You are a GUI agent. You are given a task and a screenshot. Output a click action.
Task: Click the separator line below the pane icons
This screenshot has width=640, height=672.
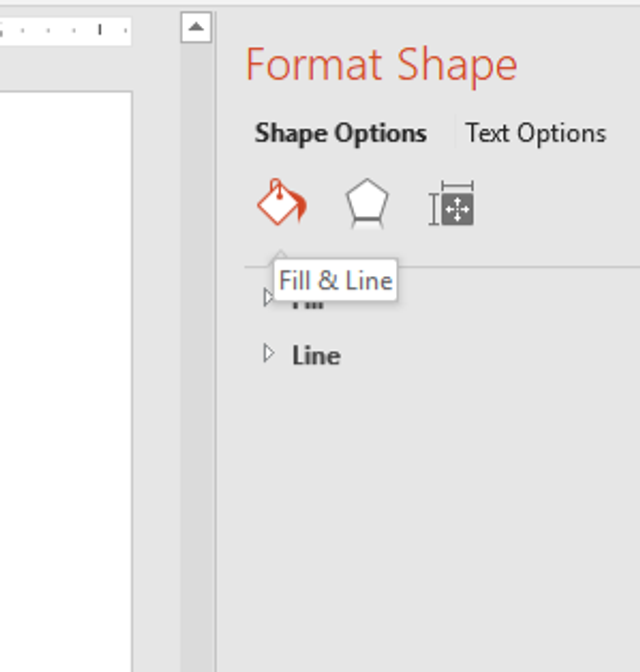tap(520, 267)
